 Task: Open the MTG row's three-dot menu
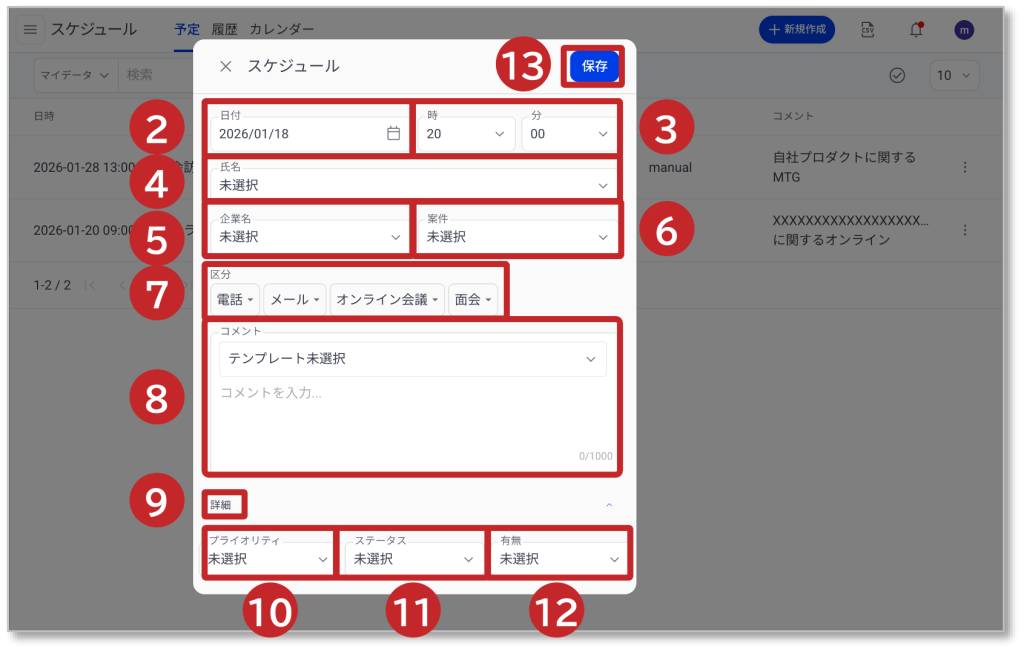click(964, 168)
